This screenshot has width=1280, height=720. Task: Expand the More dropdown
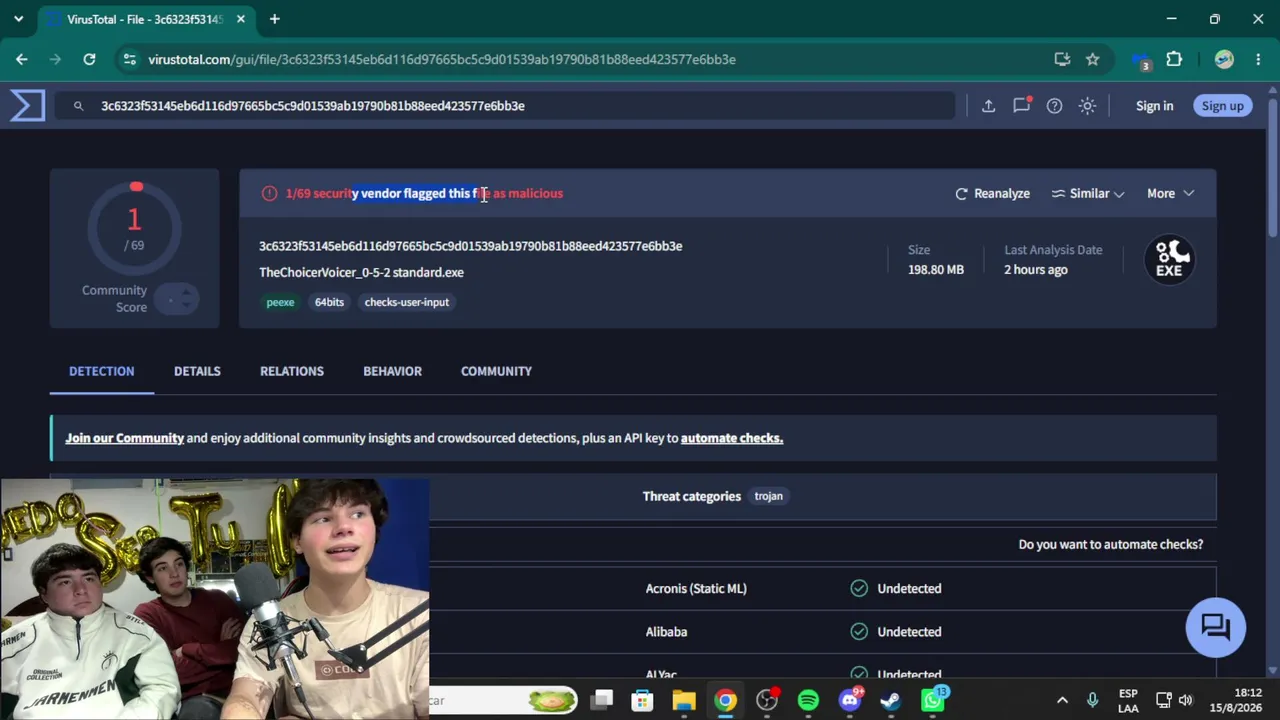1170,193
